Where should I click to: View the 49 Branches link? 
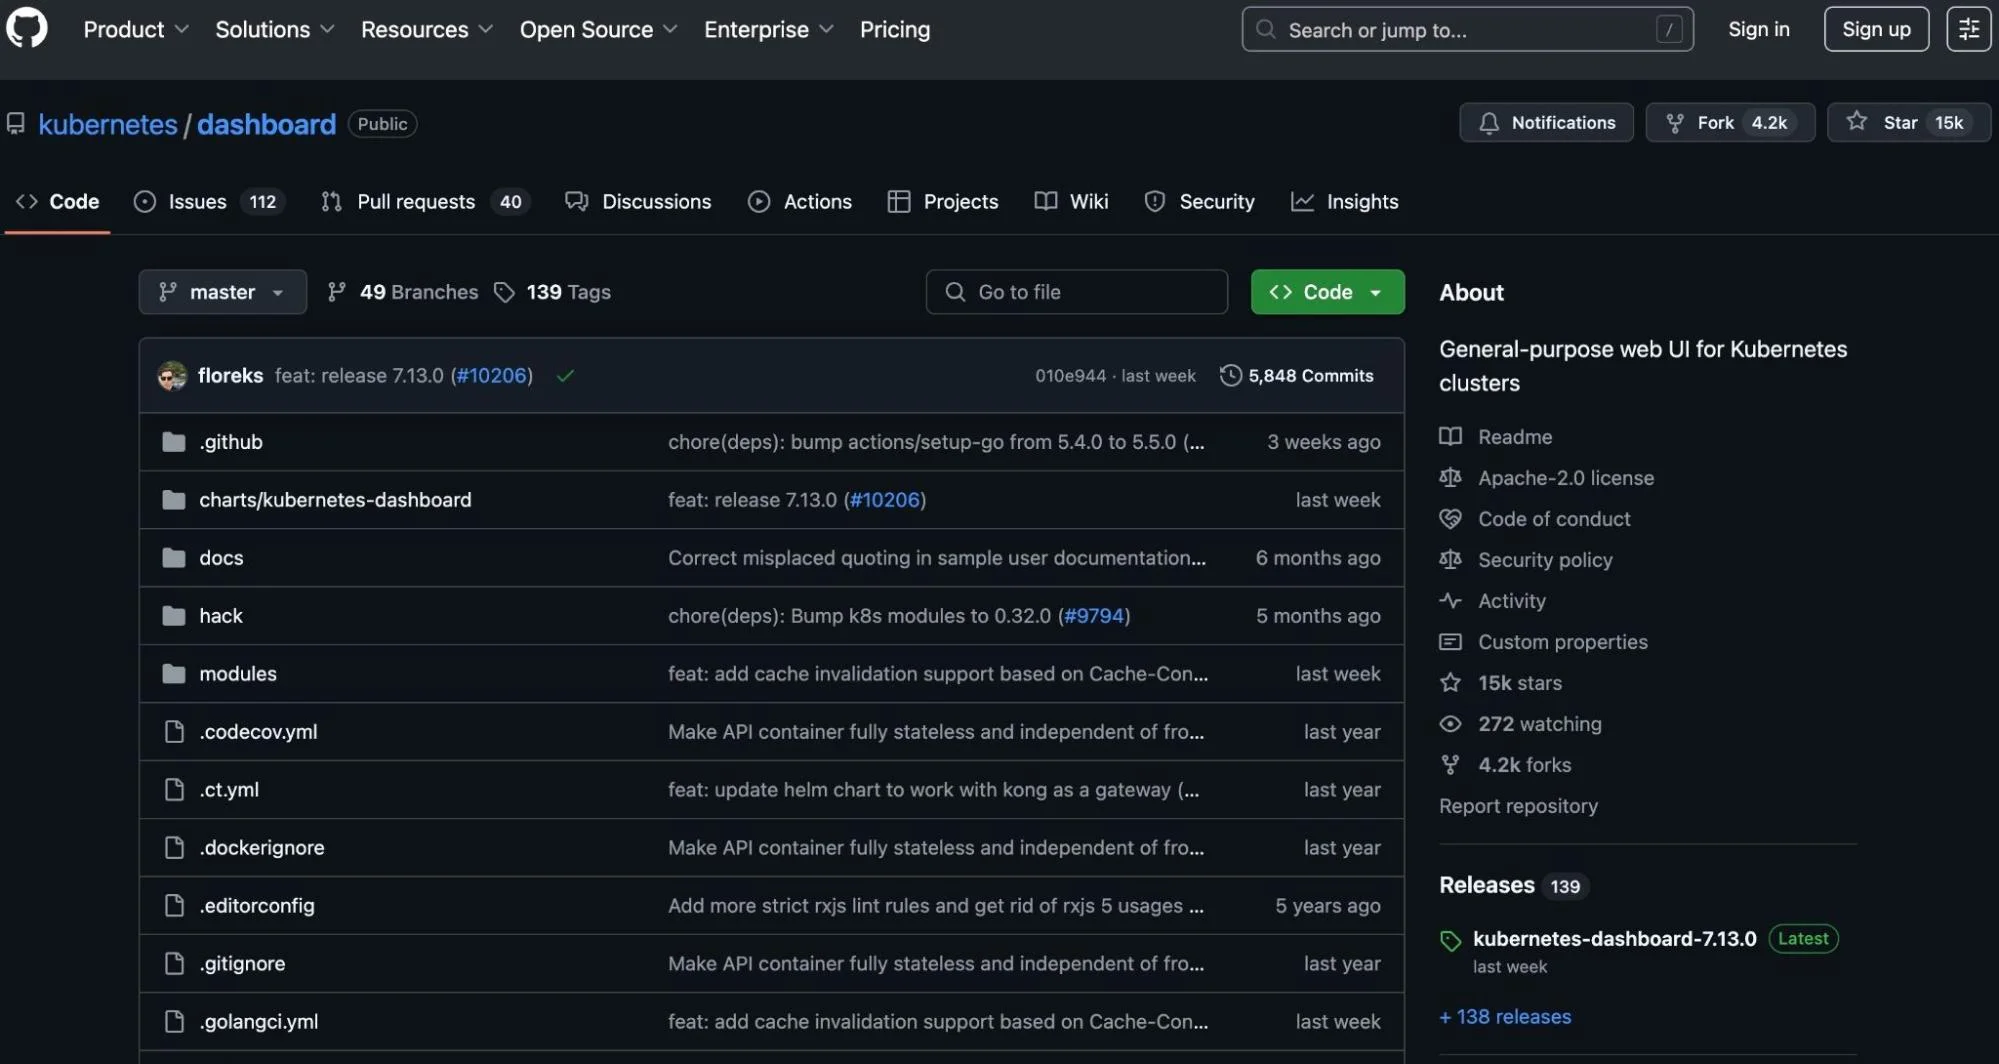pyautogui.click(x=403, y=292)
